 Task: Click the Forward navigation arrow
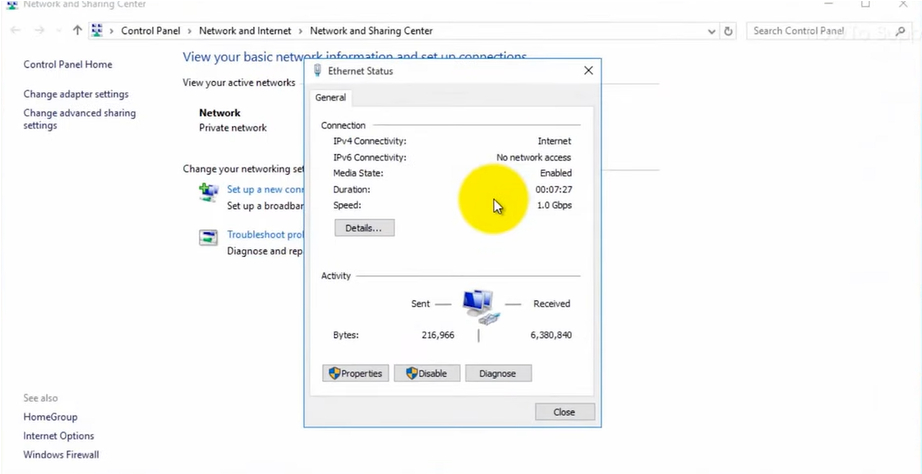point(38,31)
